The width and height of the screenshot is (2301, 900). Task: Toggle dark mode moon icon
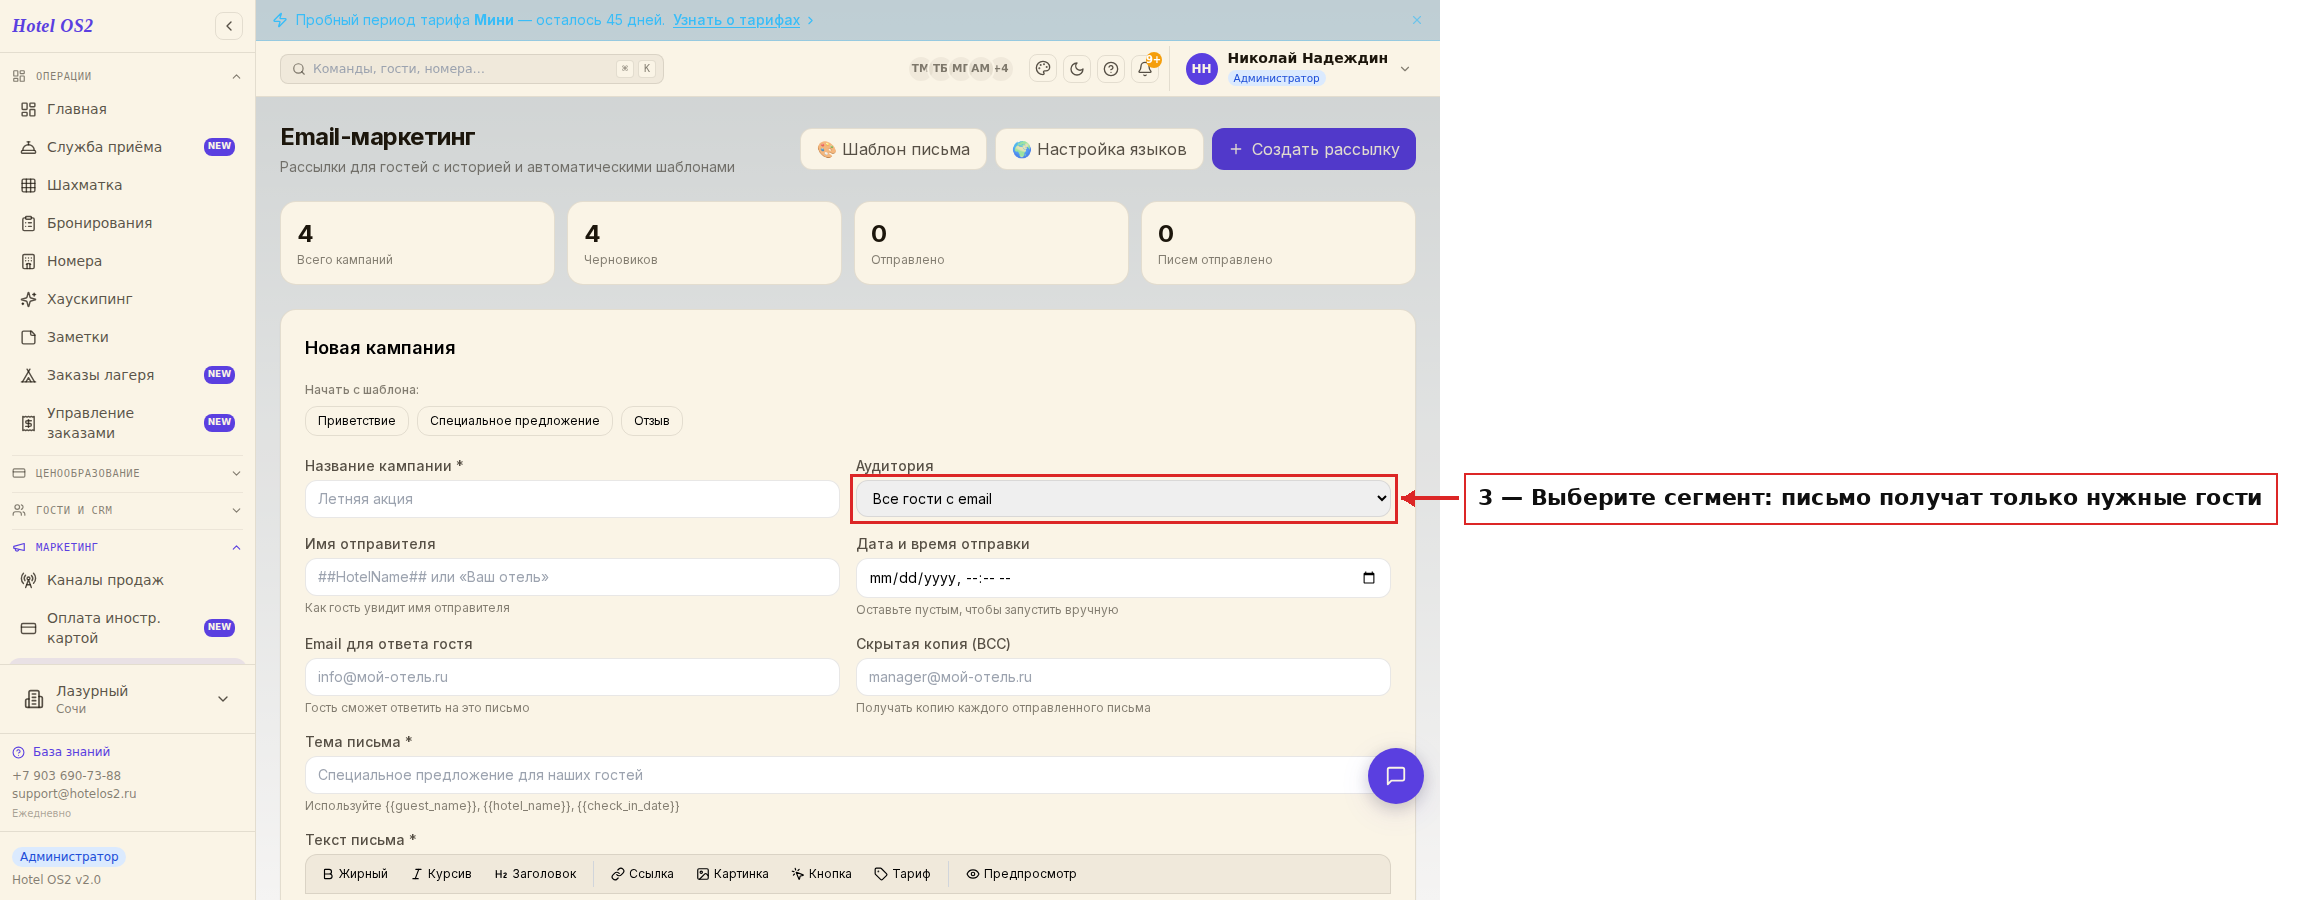(1077, 69)
